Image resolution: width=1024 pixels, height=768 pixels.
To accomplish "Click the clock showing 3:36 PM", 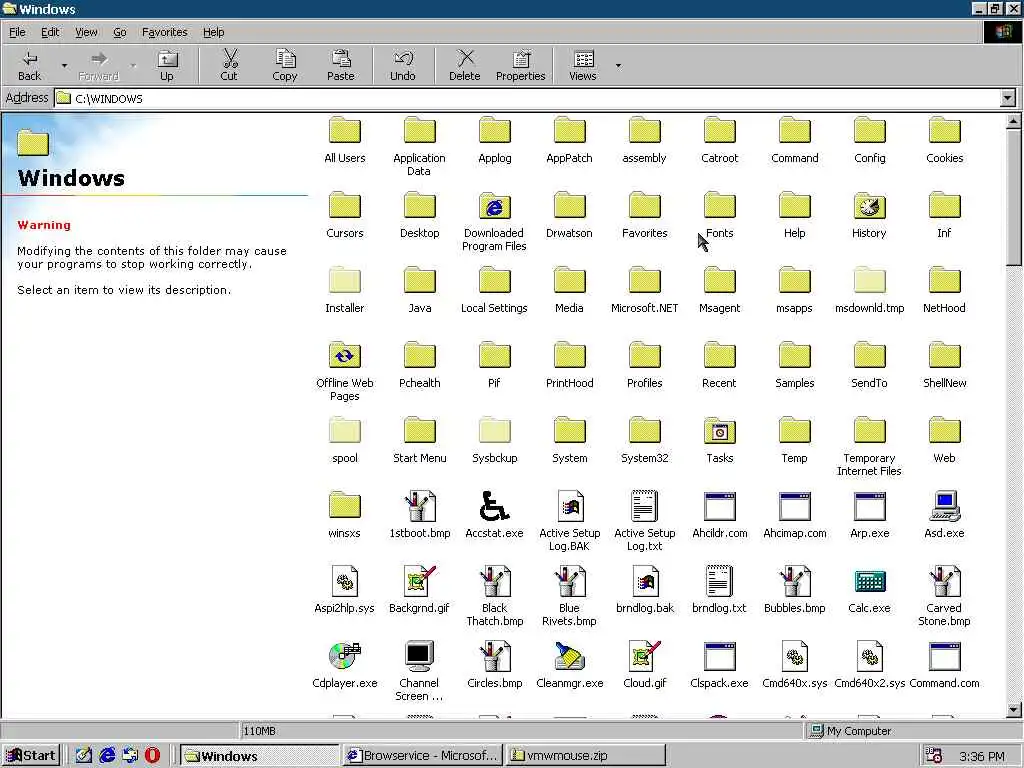I will tap(982, 756).
